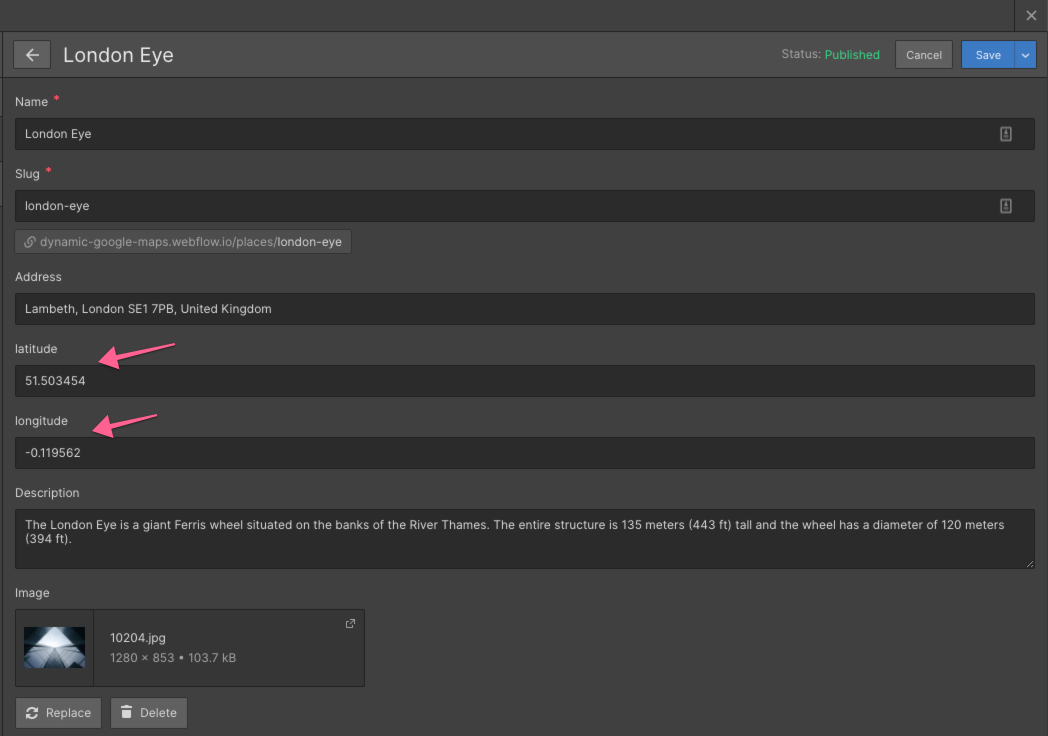Click the Name input field

525,134
